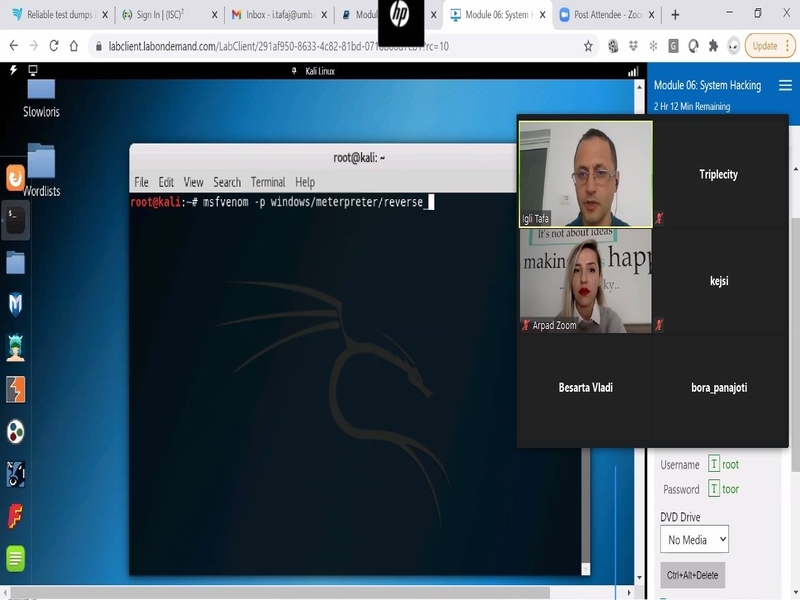Click the Chrome extensions puzzle icon

(x=713, y=46)
